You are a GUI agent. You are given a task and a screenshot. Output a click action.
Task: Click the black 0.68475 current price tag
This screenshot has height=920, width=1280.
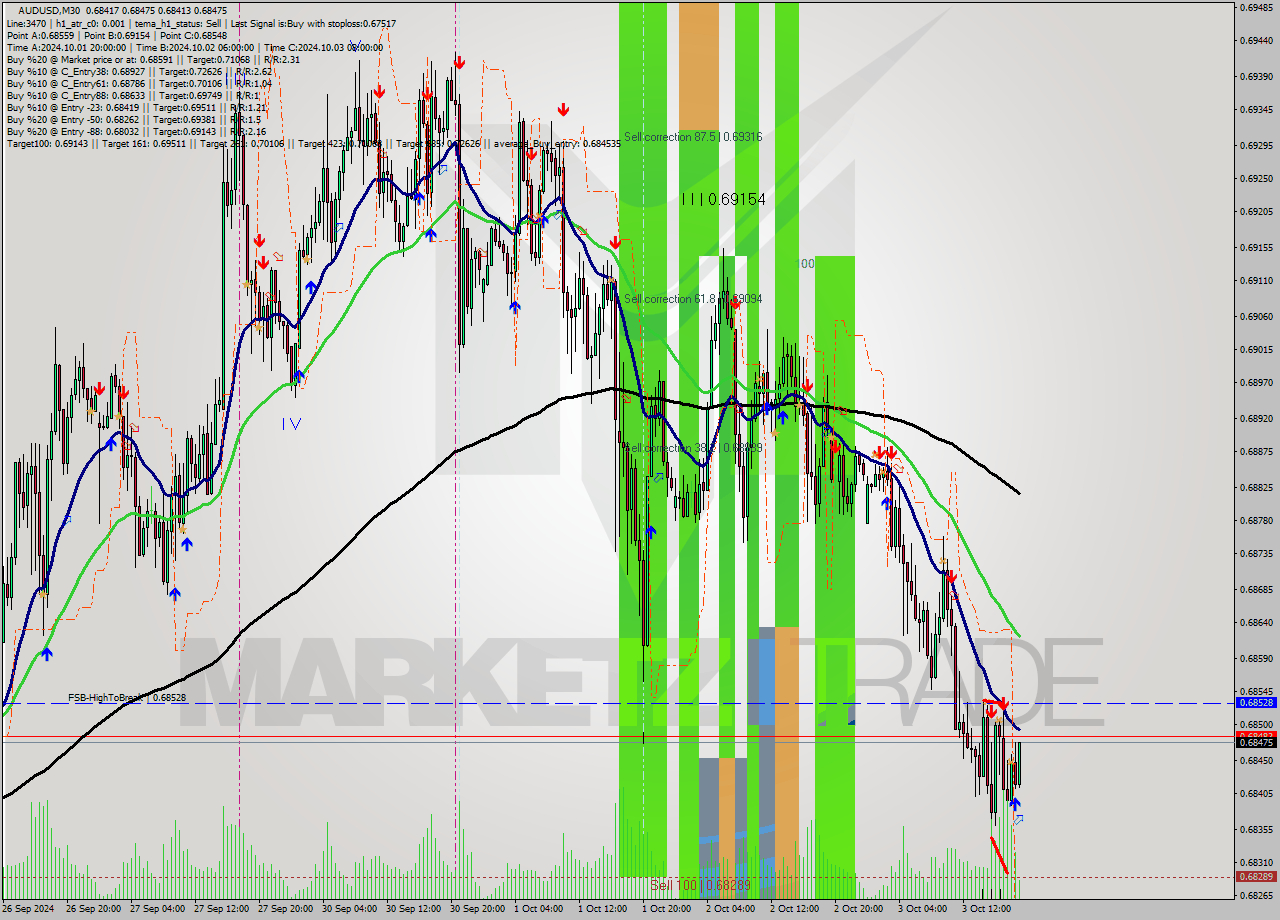click(x=1256, y=742)
